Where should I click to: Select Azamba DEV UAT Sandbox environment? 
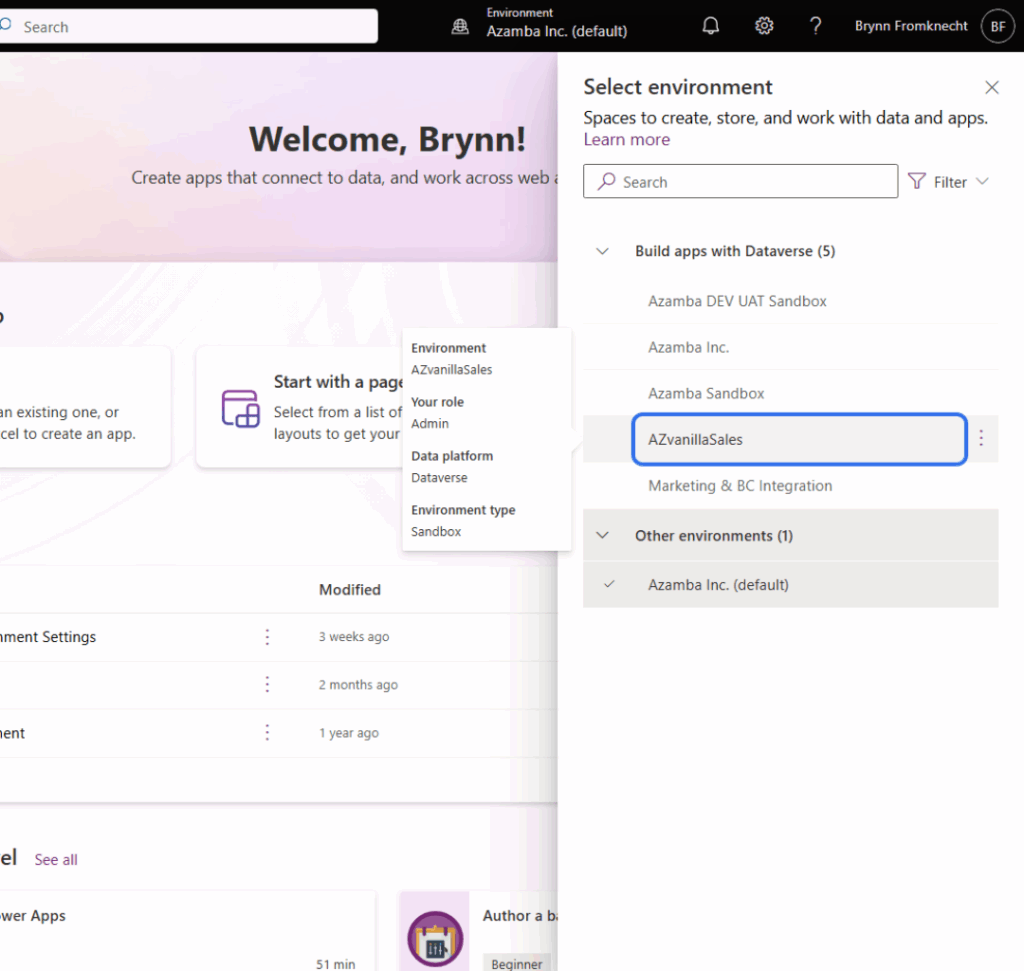tap(737, 301)
